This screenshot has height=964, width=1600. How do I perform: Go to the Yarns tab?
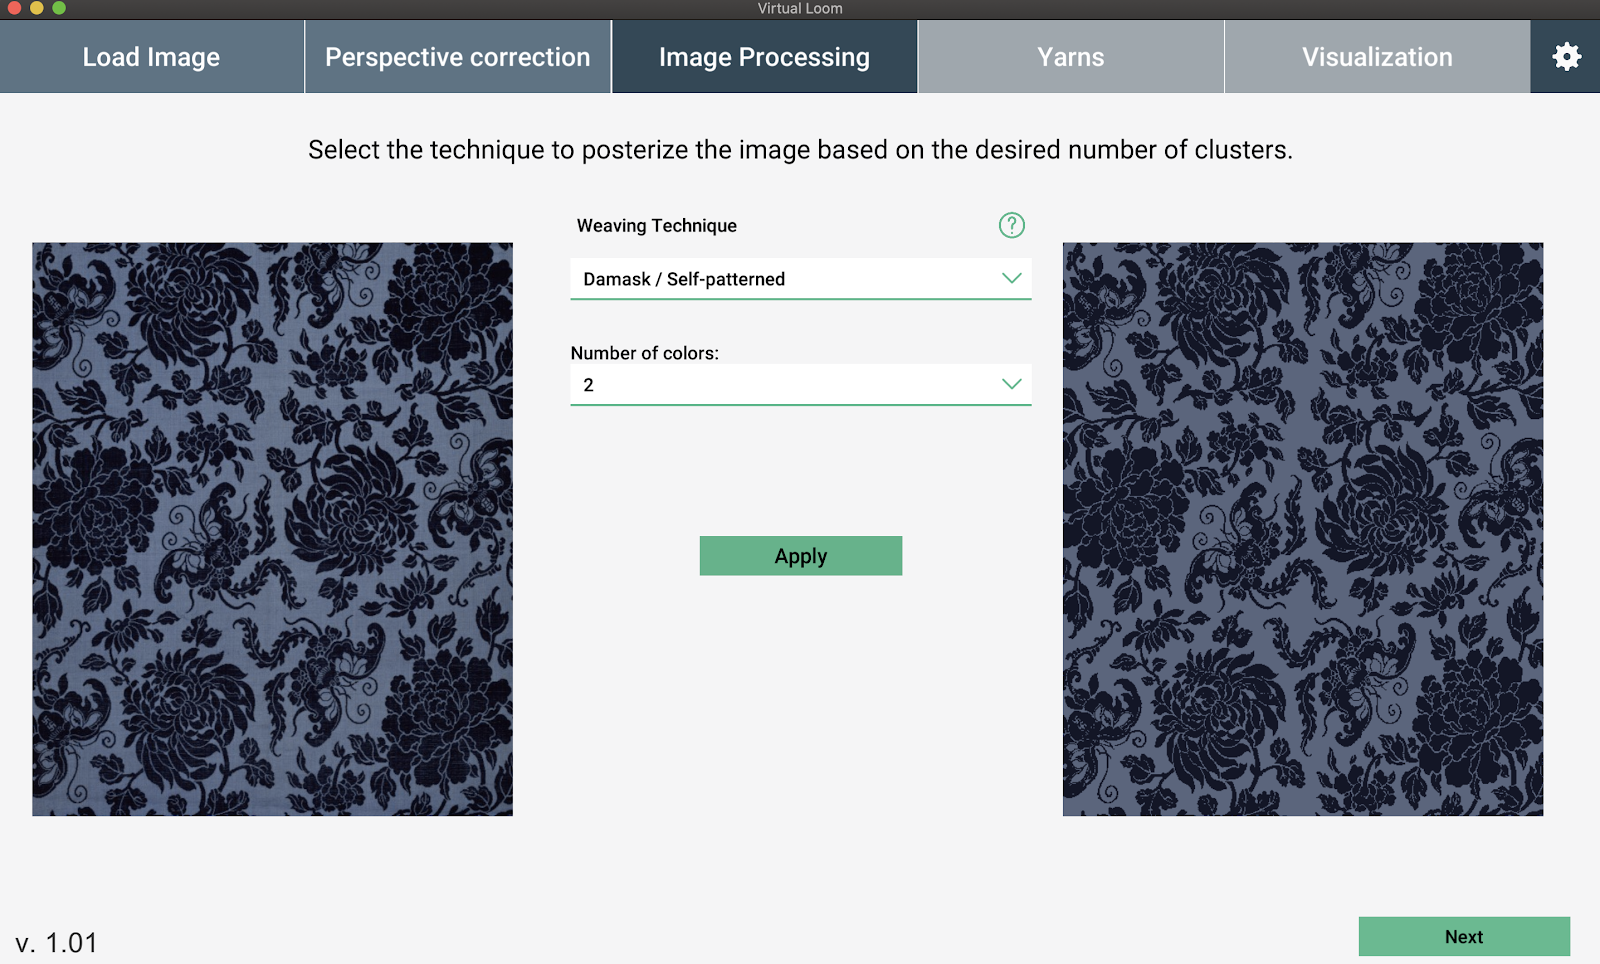(1071, 57)
